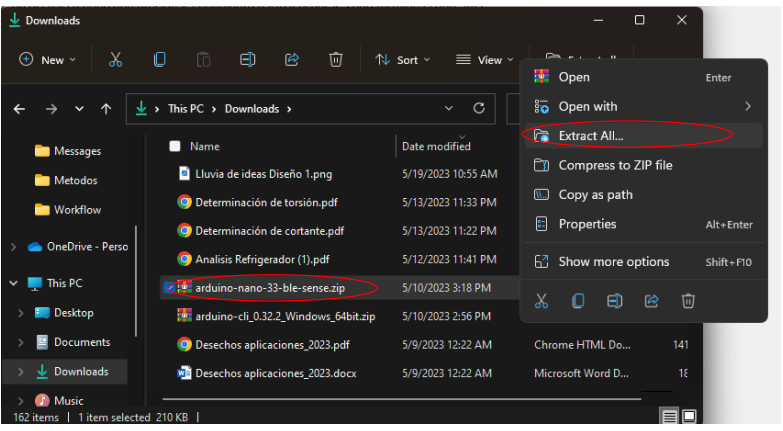Viewport: 783px width, 431px height.
Task: Click the New button
Action: 42,60
